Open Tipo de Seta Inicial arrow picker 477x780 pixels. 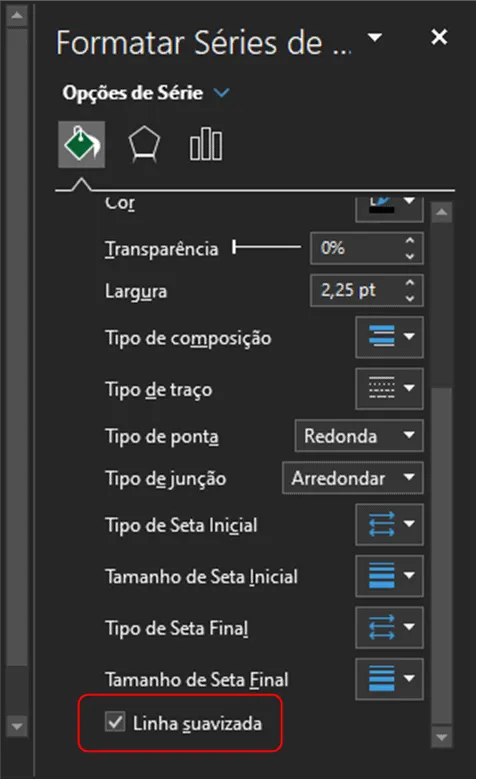(389, 524)
